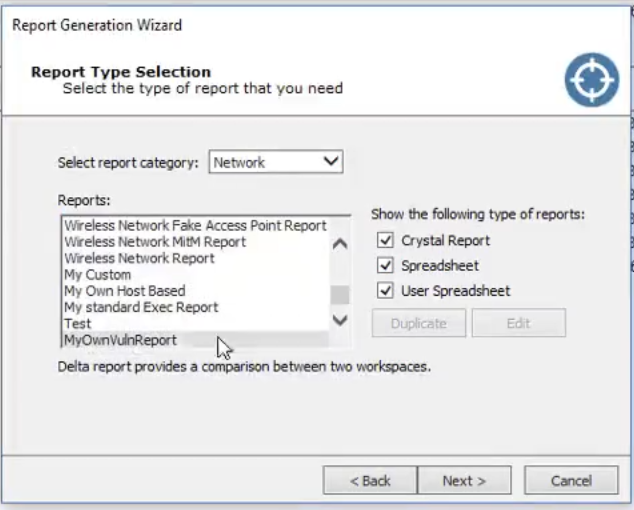Go back with the < Back button
Image resolution: width=634 pixels, height=510 pixels.
pyautogui.click(x=370, y=480)
